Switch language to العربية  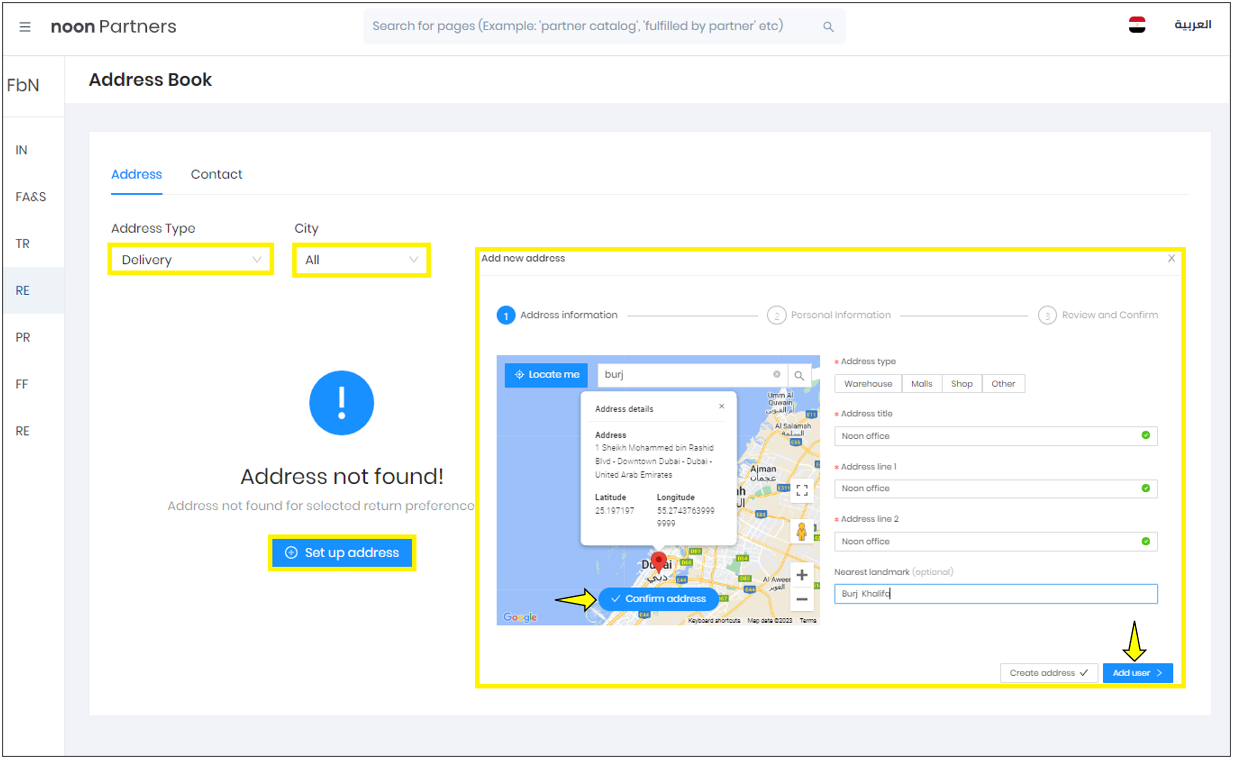pos(1192,25)
